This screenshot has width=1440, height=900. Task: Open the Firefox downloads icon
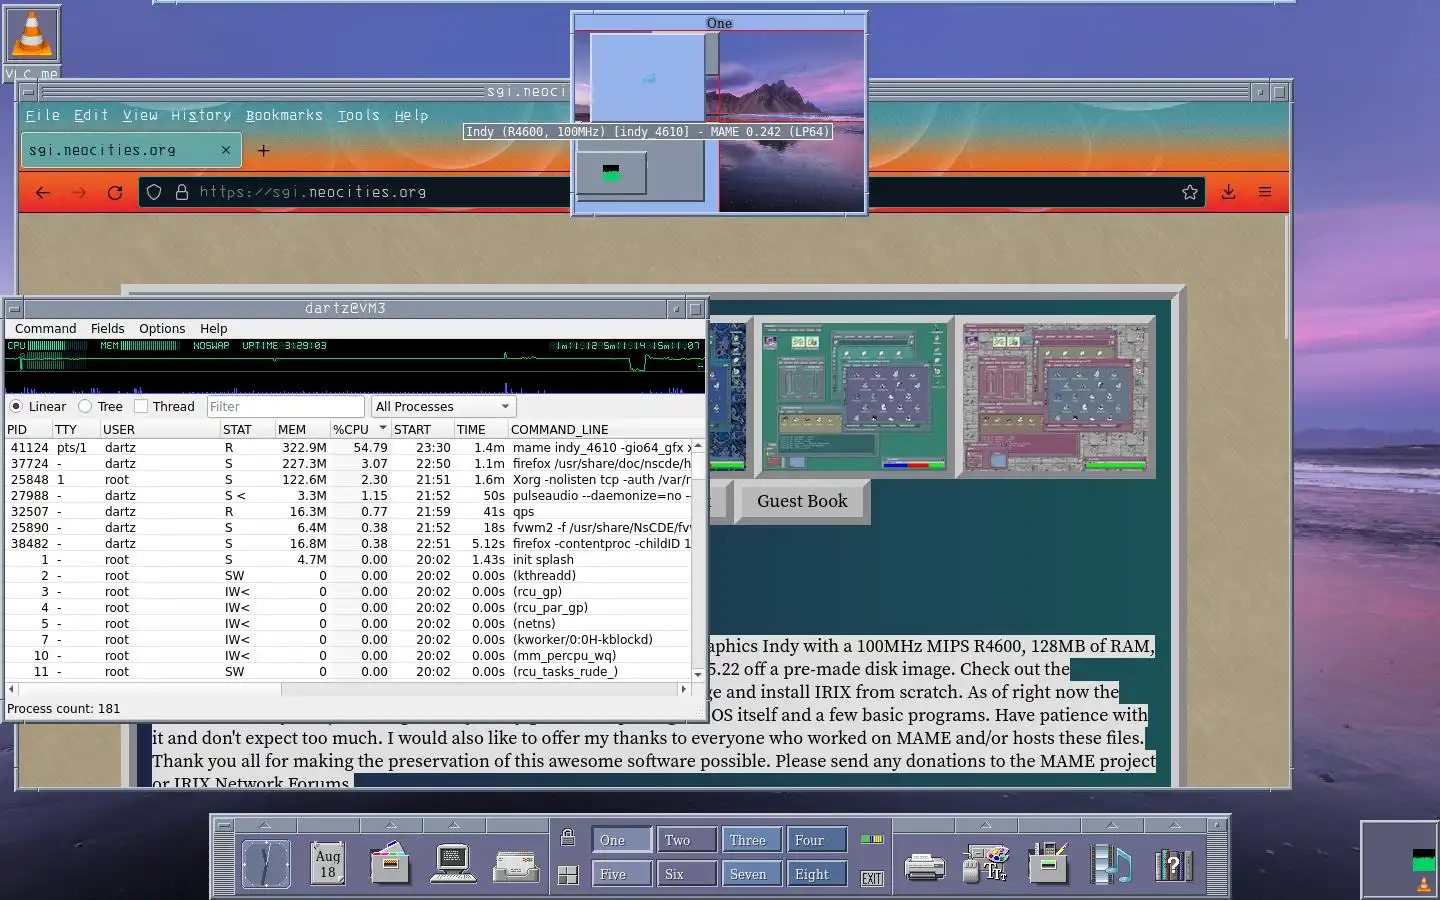click(x=1229, y=192)
